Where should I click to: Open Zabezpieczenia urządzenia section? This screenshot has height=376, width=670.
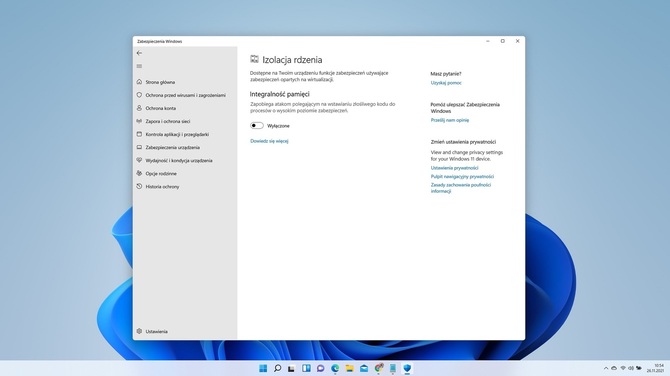pyautogui.click(x=172, y=147)
